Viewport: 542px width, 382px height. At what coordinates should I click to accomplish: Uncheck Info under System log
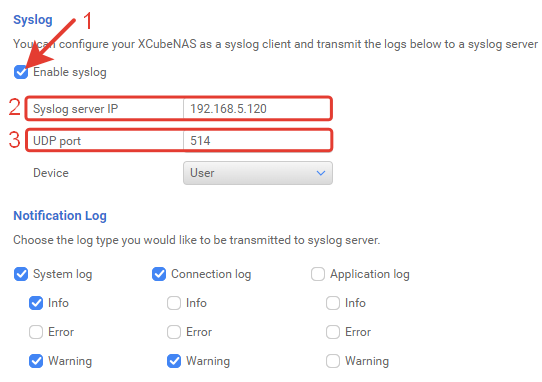[x=36, y=303]
